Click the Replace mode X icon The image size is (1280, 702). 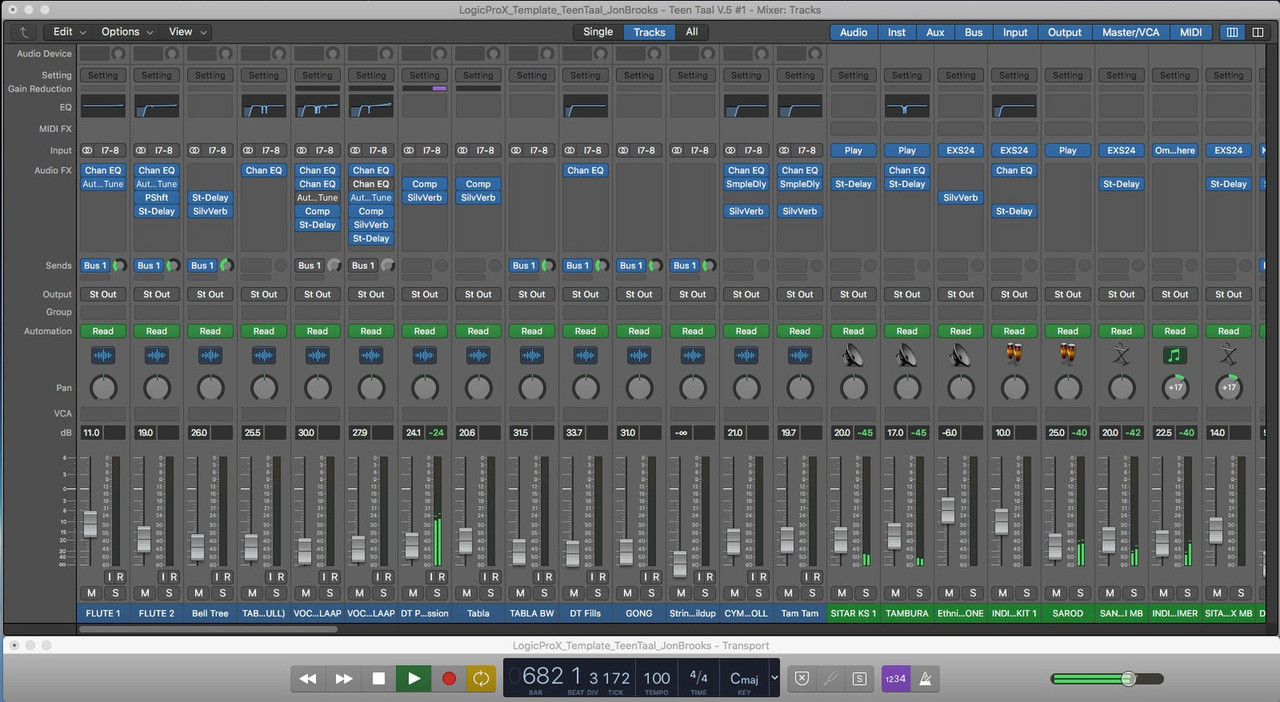801,679
